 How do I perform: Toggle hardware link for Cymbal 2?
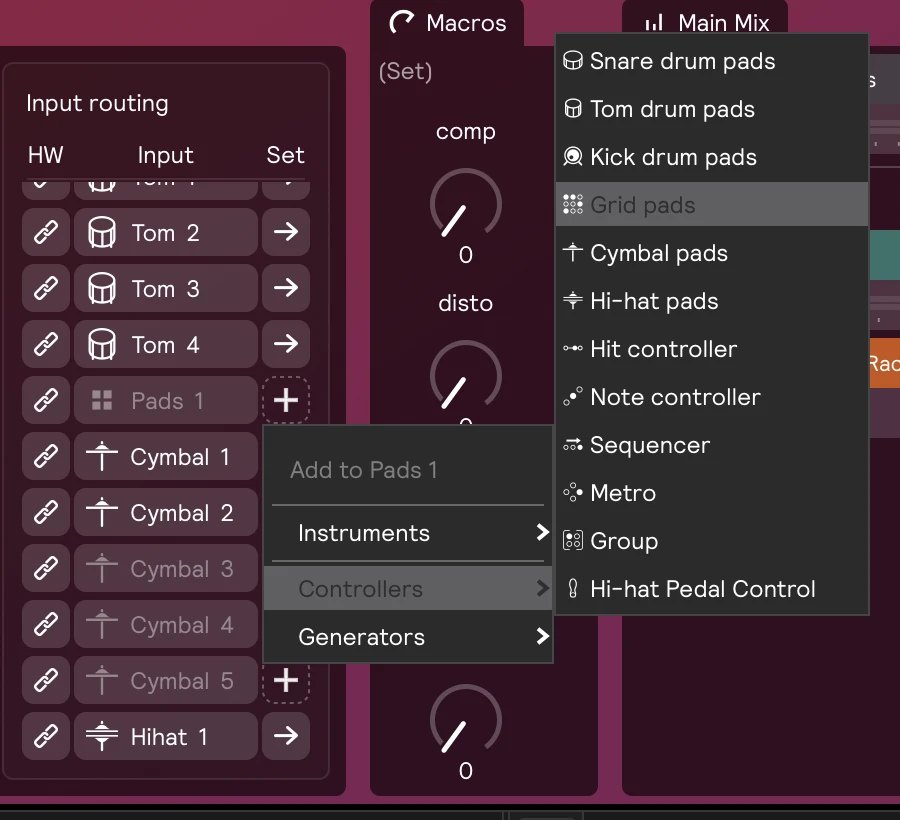click(46, 512)
